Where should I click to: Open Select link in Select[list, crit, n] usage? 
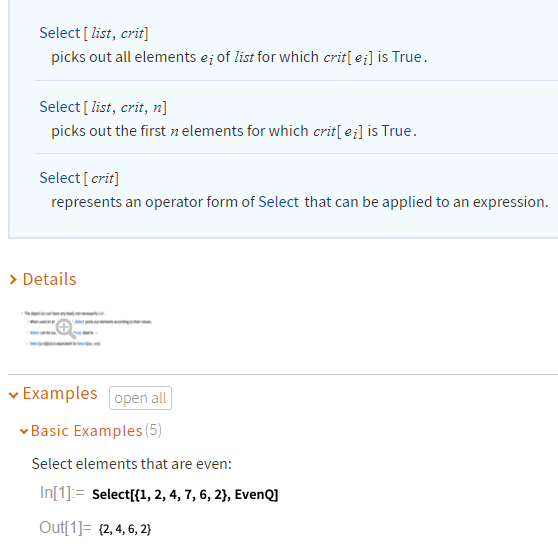tap(60, 107)
